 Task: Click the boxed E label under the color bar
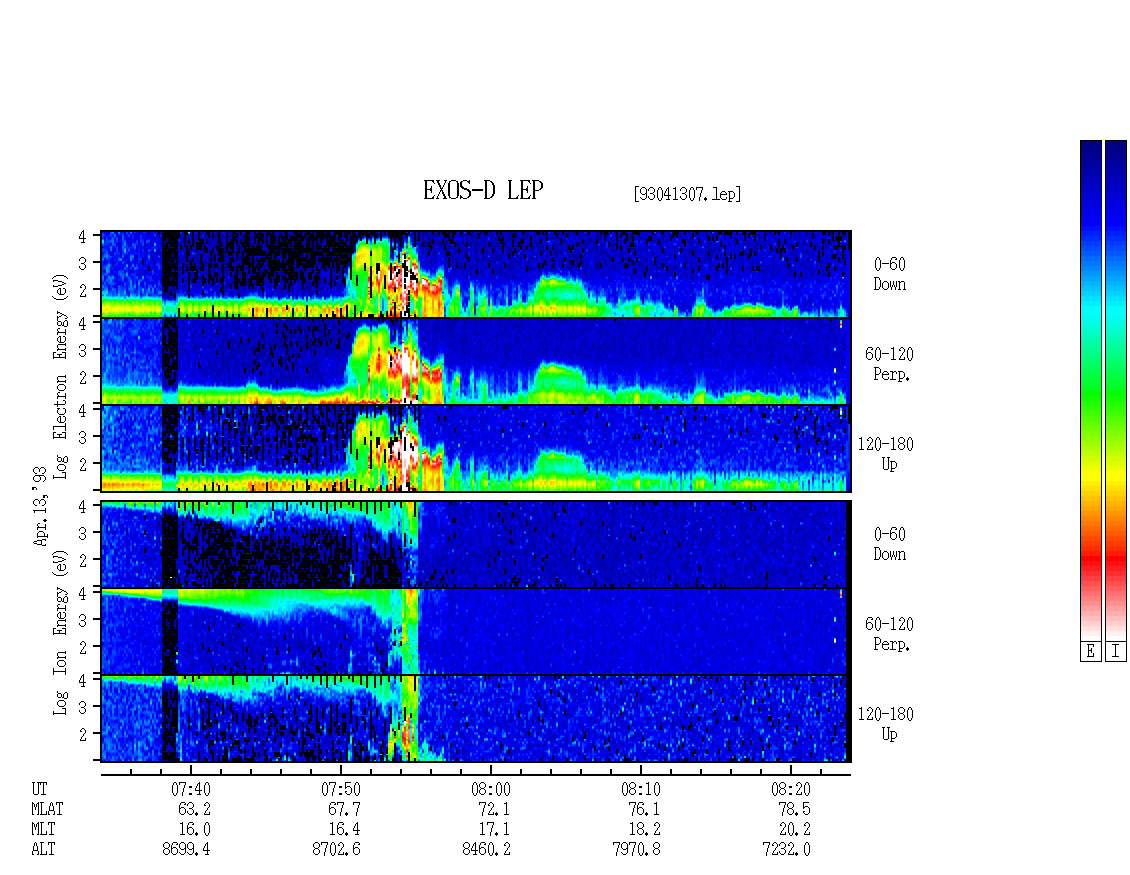[1090, 652]
